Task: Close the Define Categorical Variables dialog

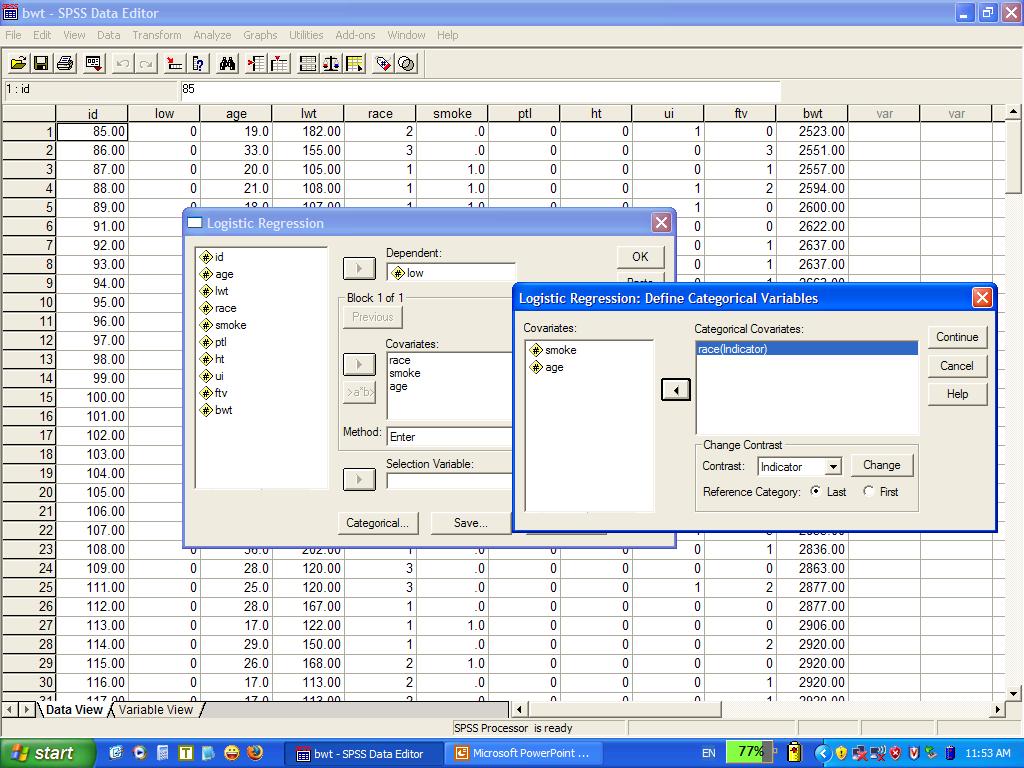Action: coord(982,298)
